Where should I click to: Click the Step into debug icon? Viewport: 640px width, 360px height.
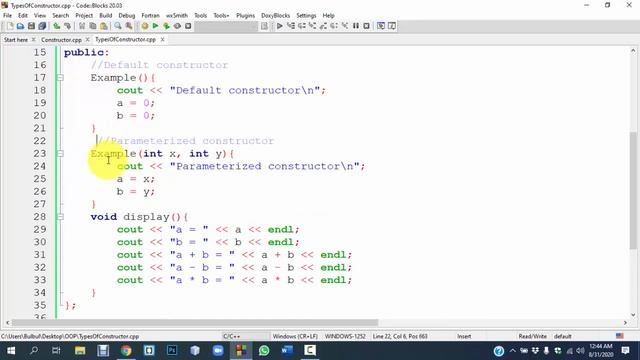pos(312,26)
